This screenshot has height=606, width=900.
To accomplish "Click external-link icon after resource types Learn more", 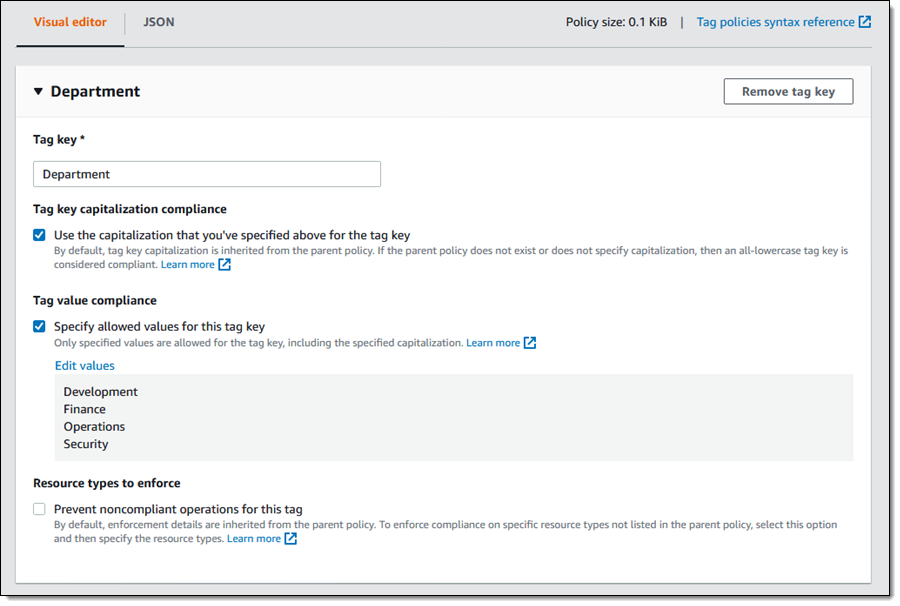I will [x=291, y=539].
